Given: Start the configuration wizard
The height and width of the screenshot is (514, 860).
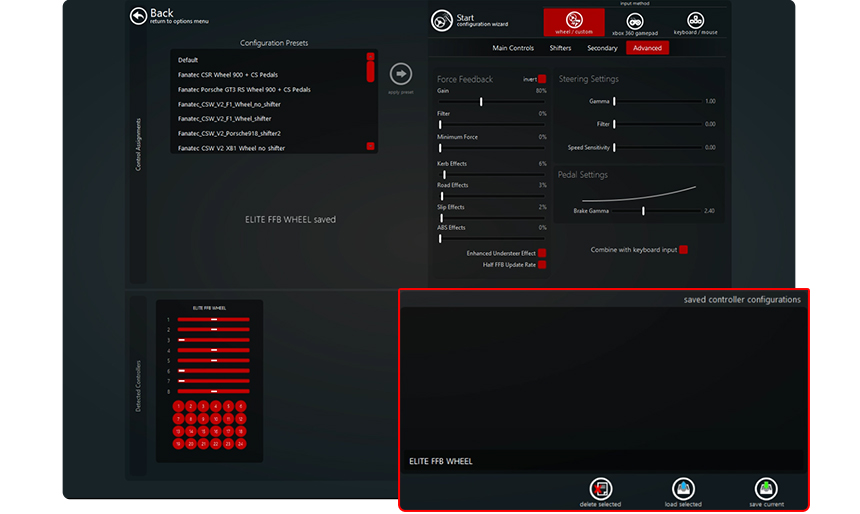Looking at the screenshot, I should coord(442,20).
